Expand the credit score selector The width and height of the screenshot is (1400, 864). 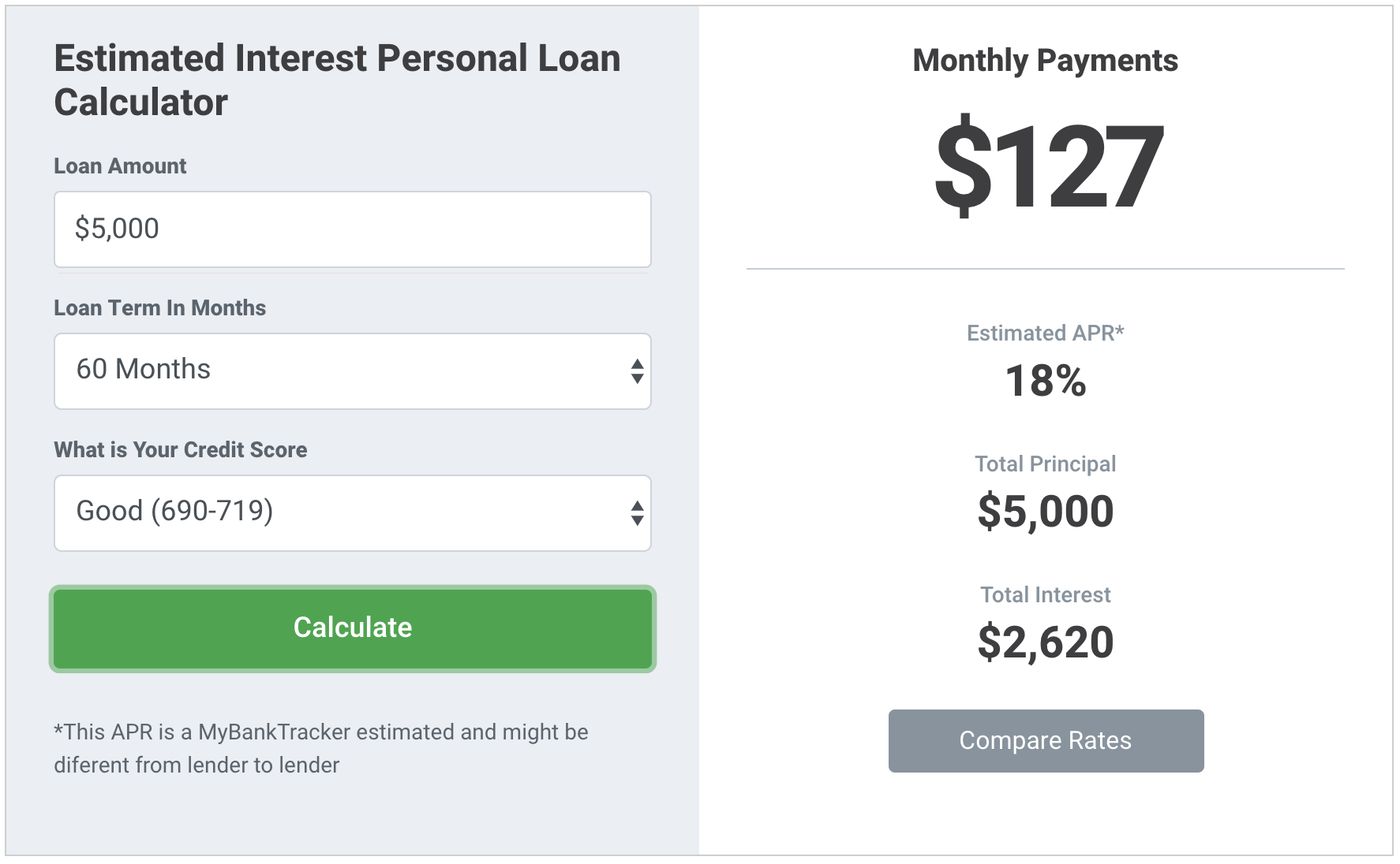click(352, 512)
